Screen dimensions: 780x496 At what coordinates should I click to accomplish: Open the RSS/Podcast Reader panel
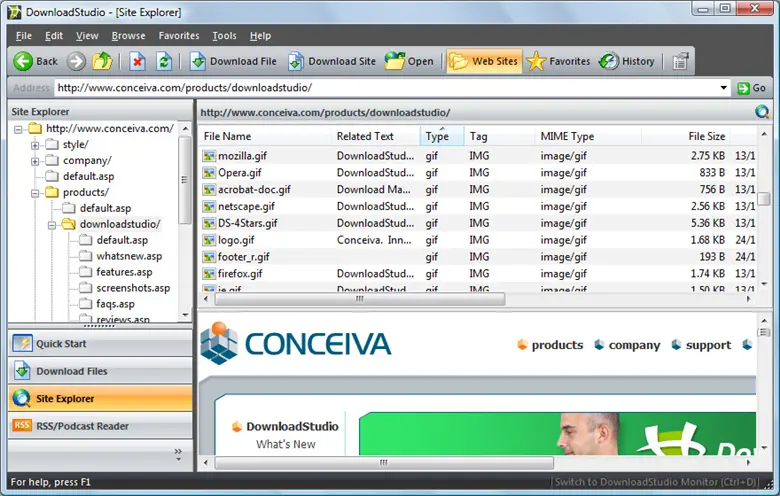100,426
